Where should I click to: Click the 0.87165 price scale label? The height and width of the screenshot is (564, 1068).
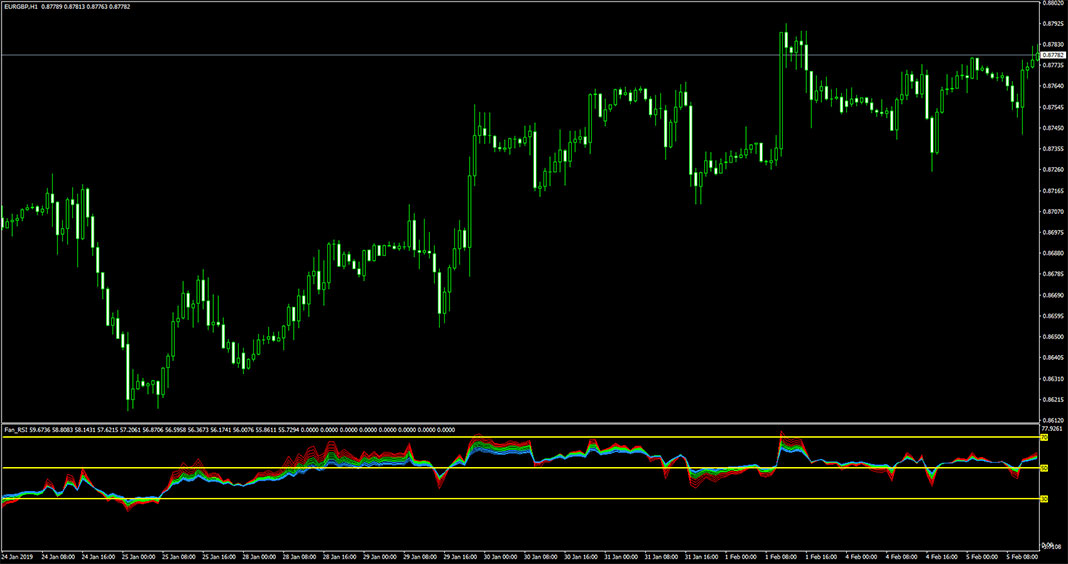1053,190
